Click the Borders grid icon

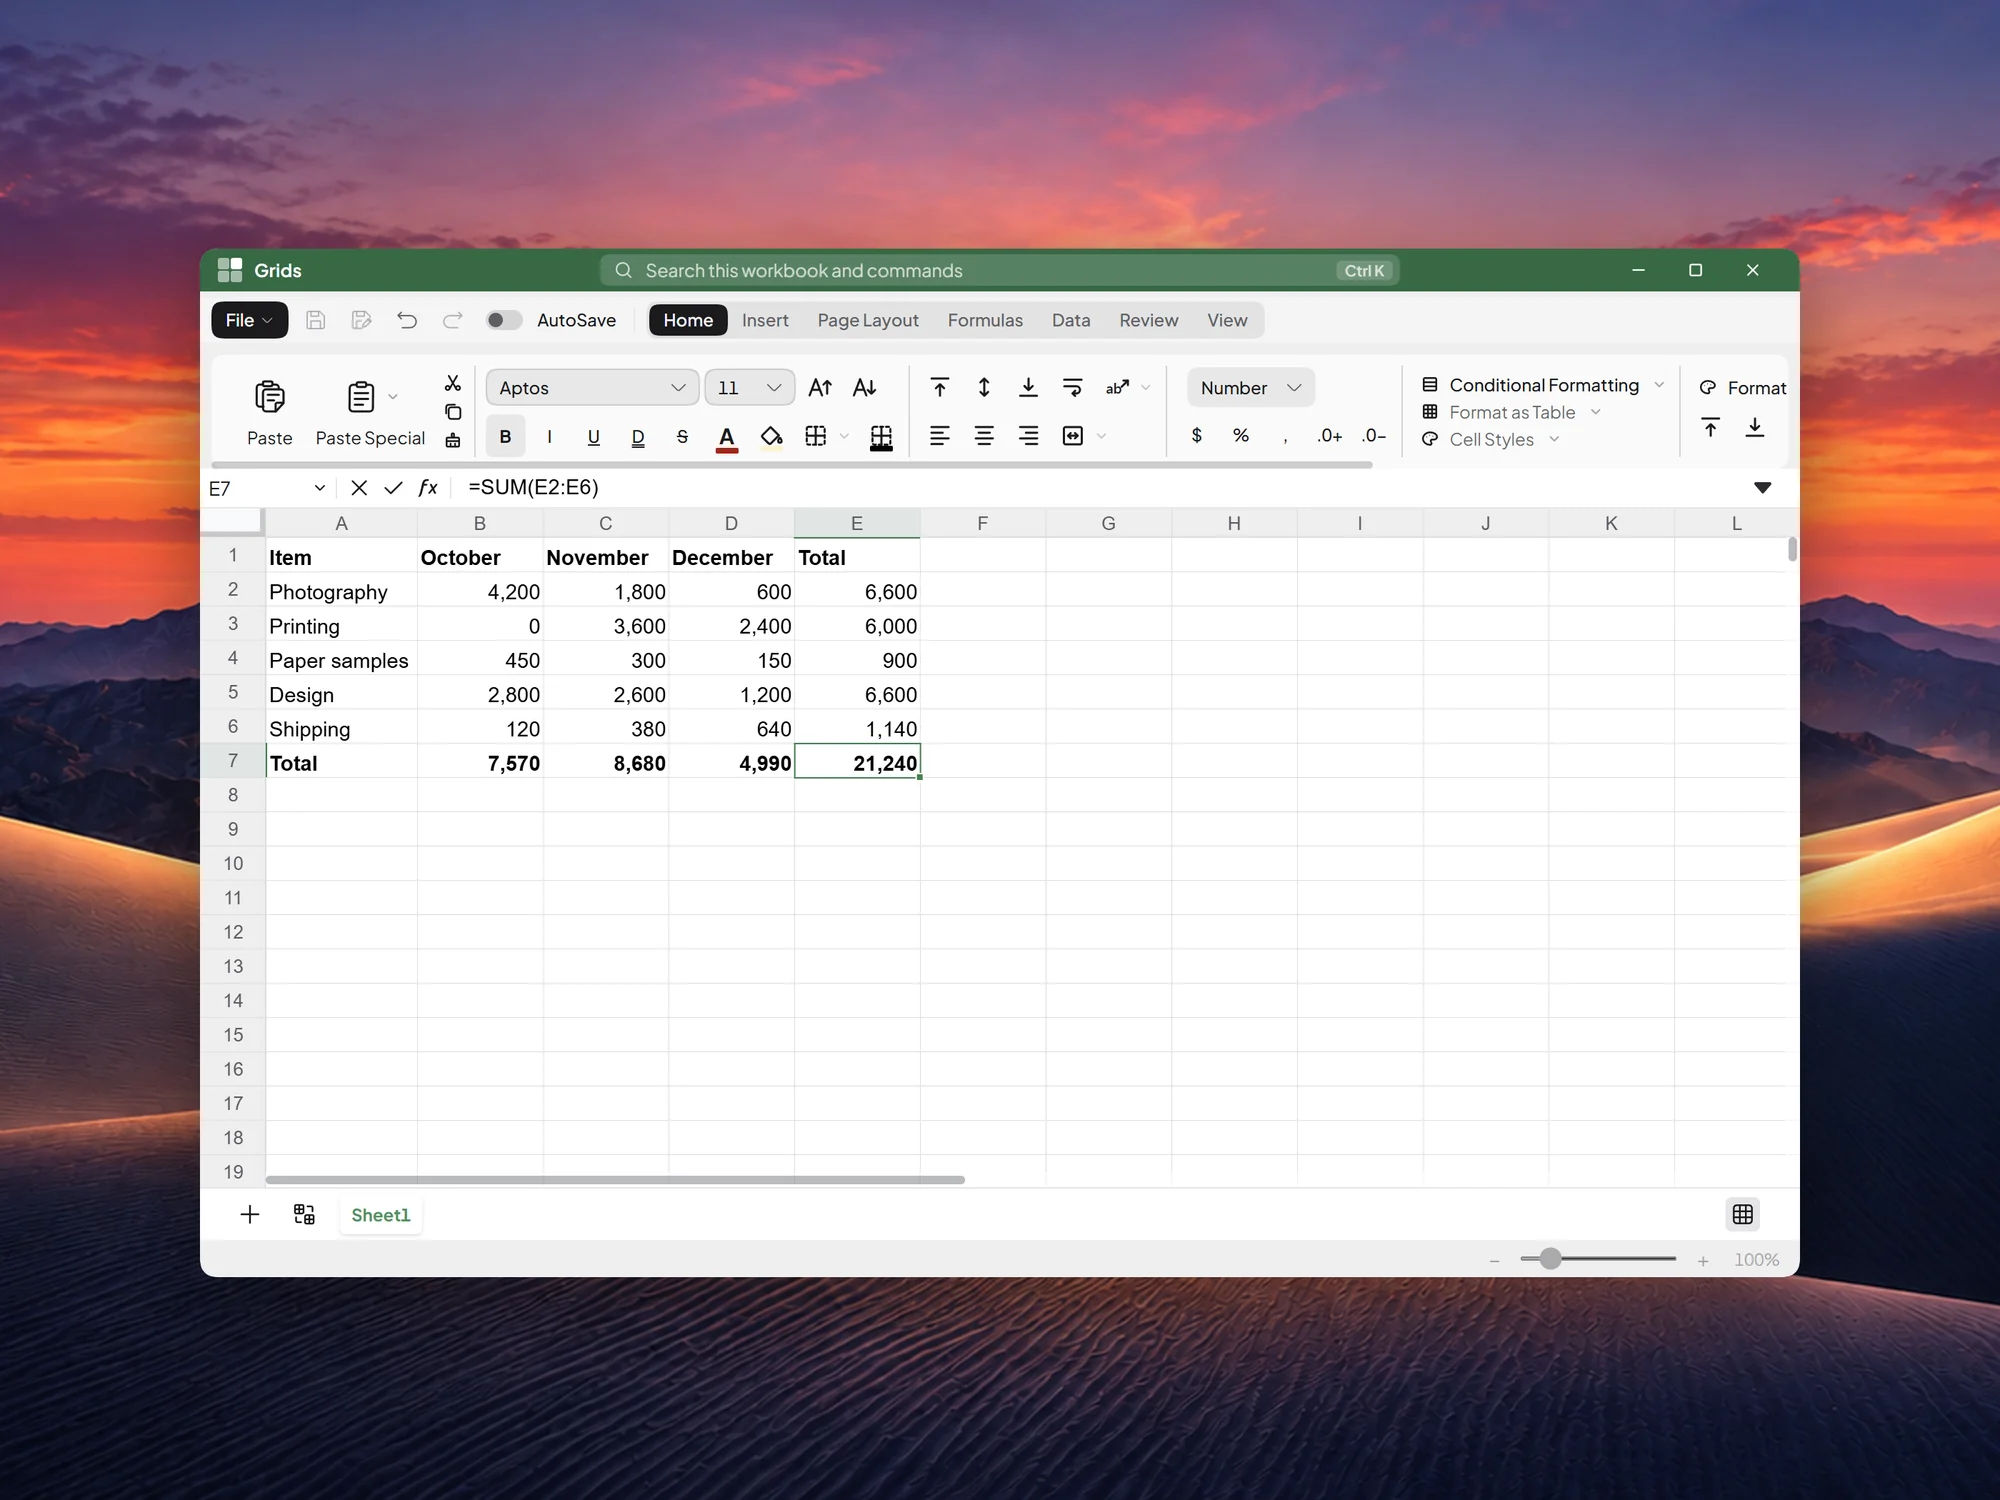pos(816,436)
